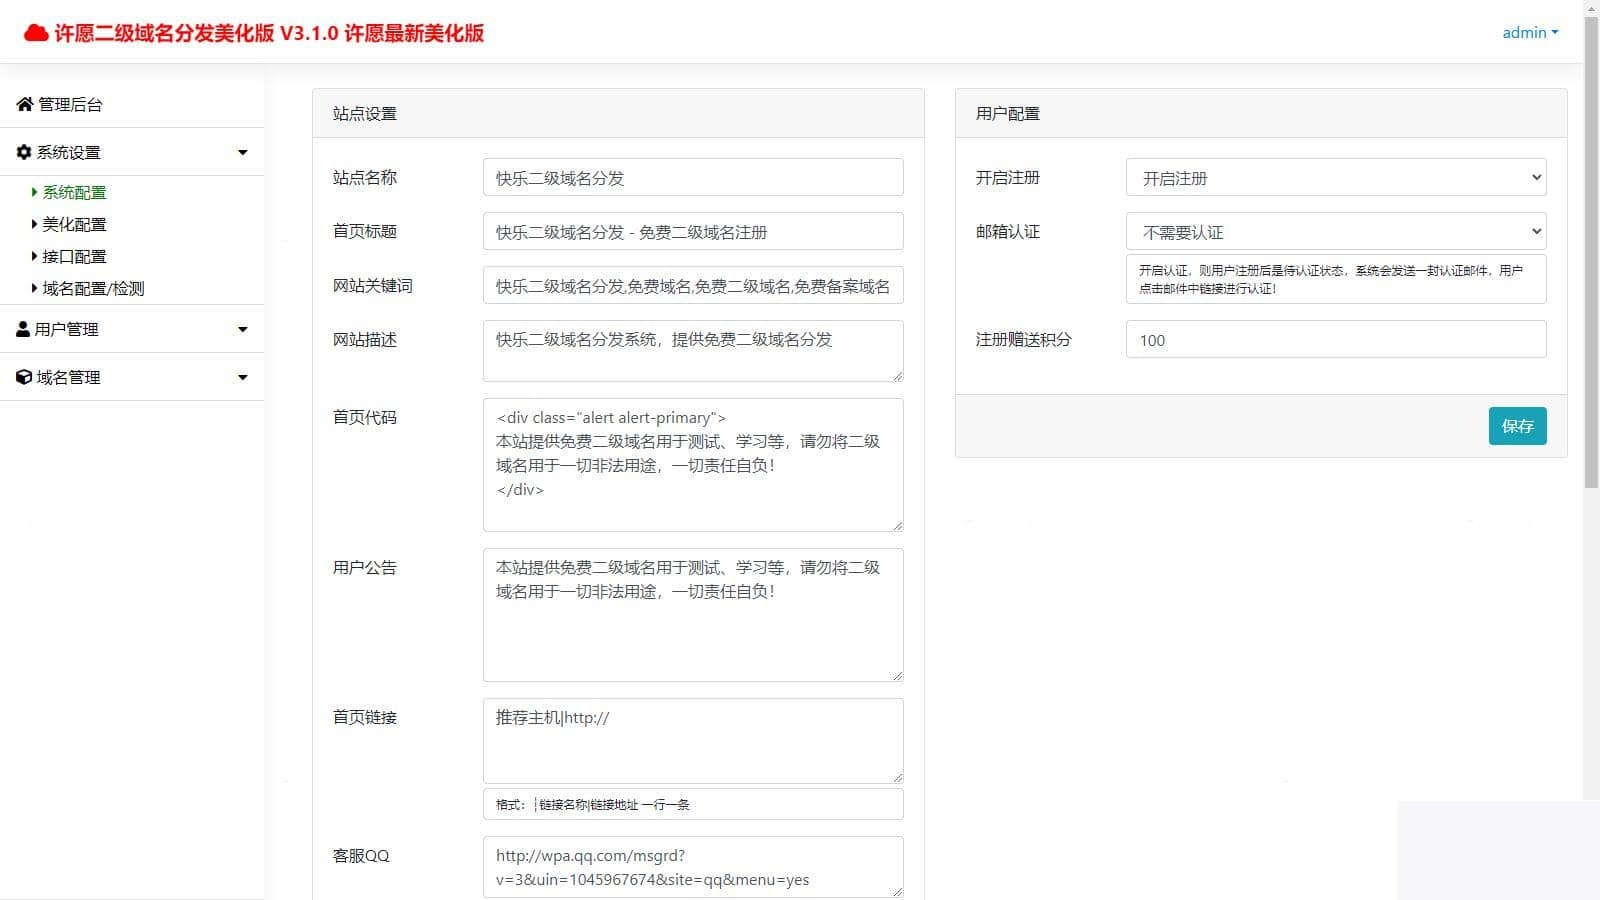This screenshot has width=1600, height=900.
Task: Select the cube icon for 域名管理
Action: [x=22, y=377]
